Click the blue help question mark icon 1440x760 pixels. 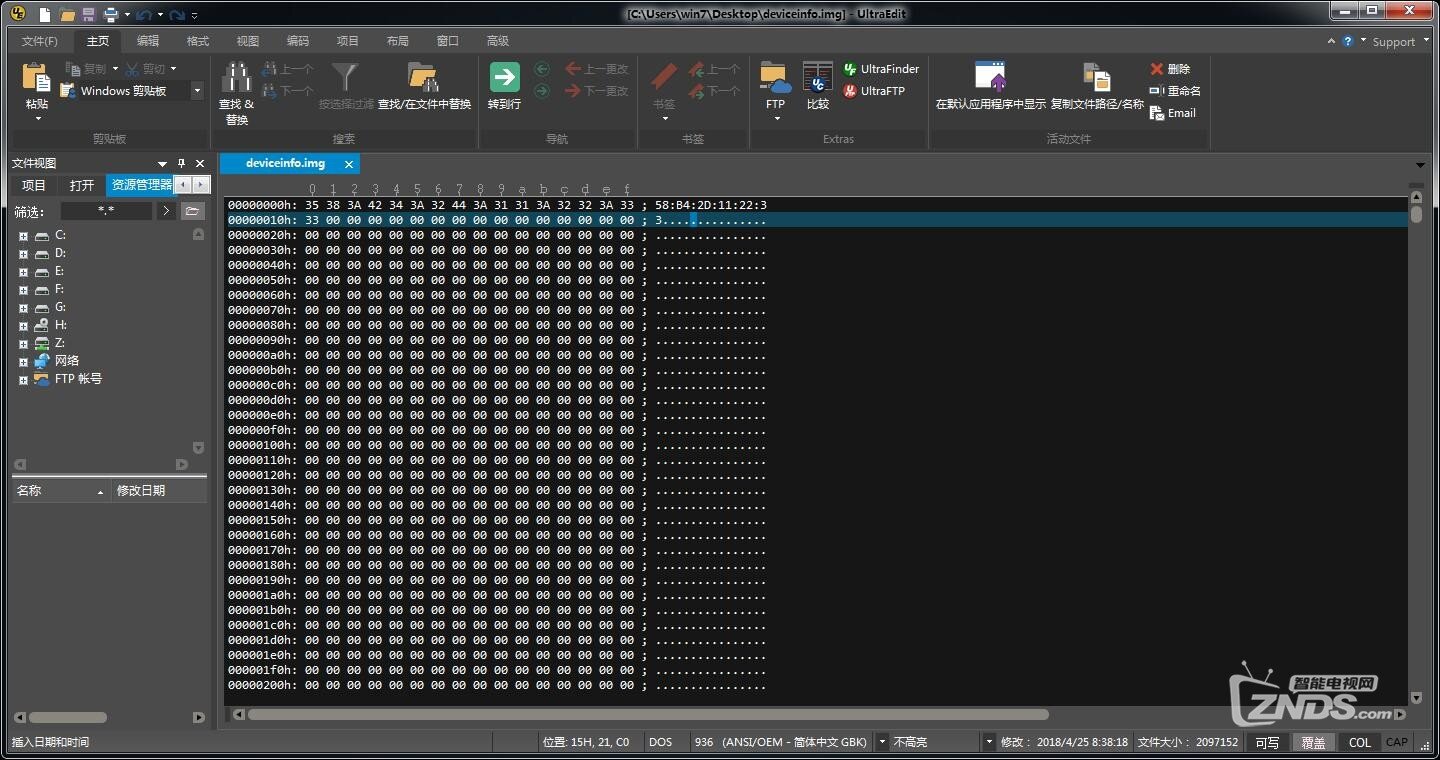pyautogui.click(x=1348, y=41)
